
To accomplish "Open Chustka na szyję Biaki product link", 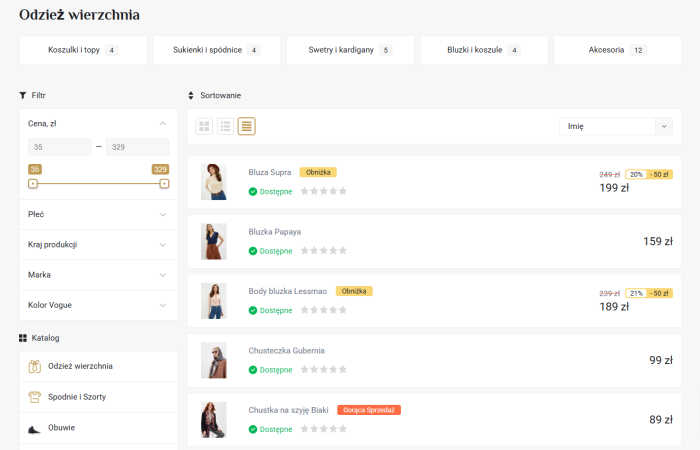I will point(288,410).
